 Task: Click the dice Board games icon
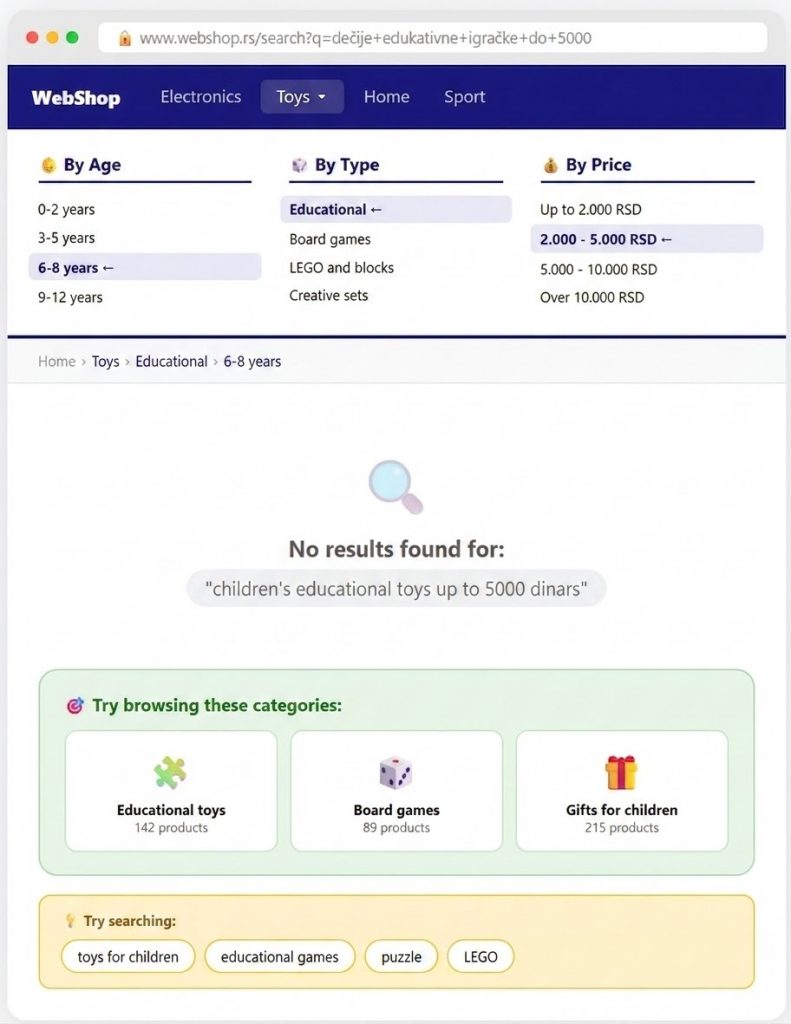click(x=396, y=772)
